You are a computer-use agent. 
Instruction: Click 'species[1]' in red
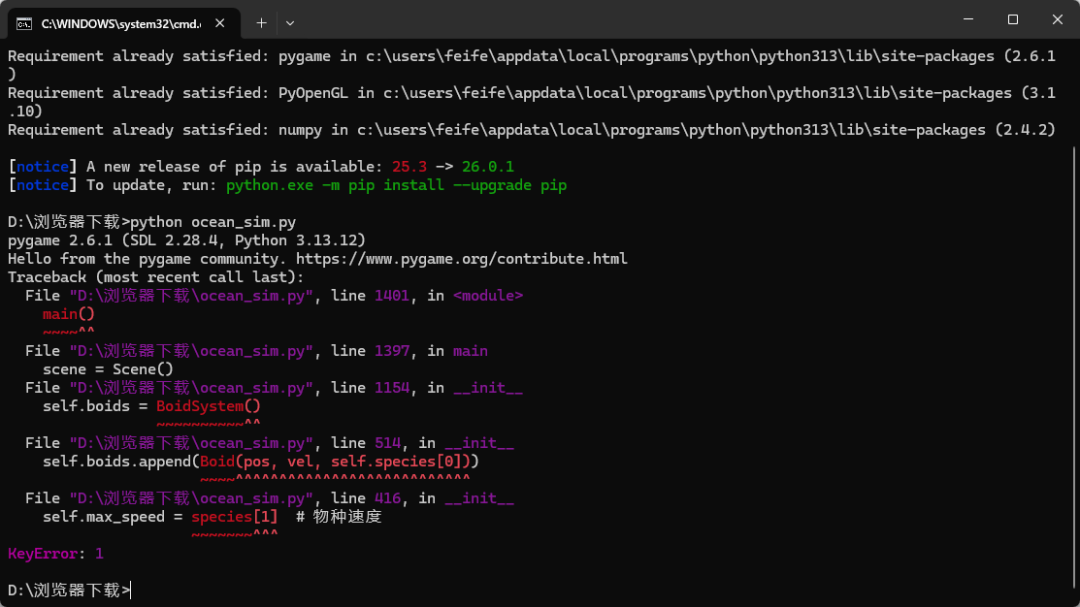pos(234,517)
